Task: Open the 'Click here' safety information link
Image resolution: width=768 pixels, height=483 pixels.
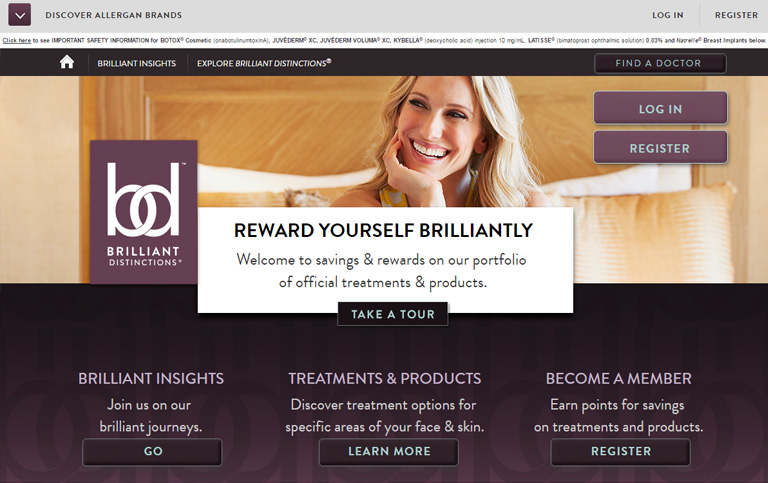Action: [17, 41]
